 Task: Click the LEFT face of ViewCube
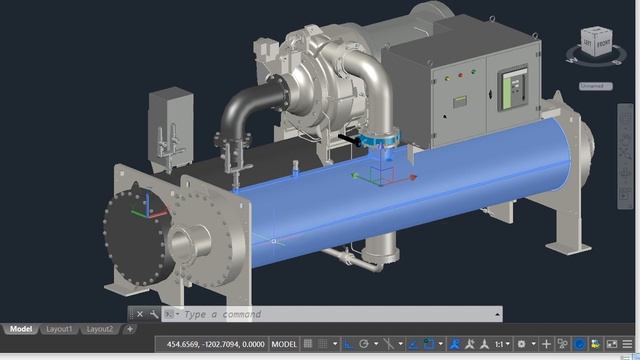coord(587,42)
